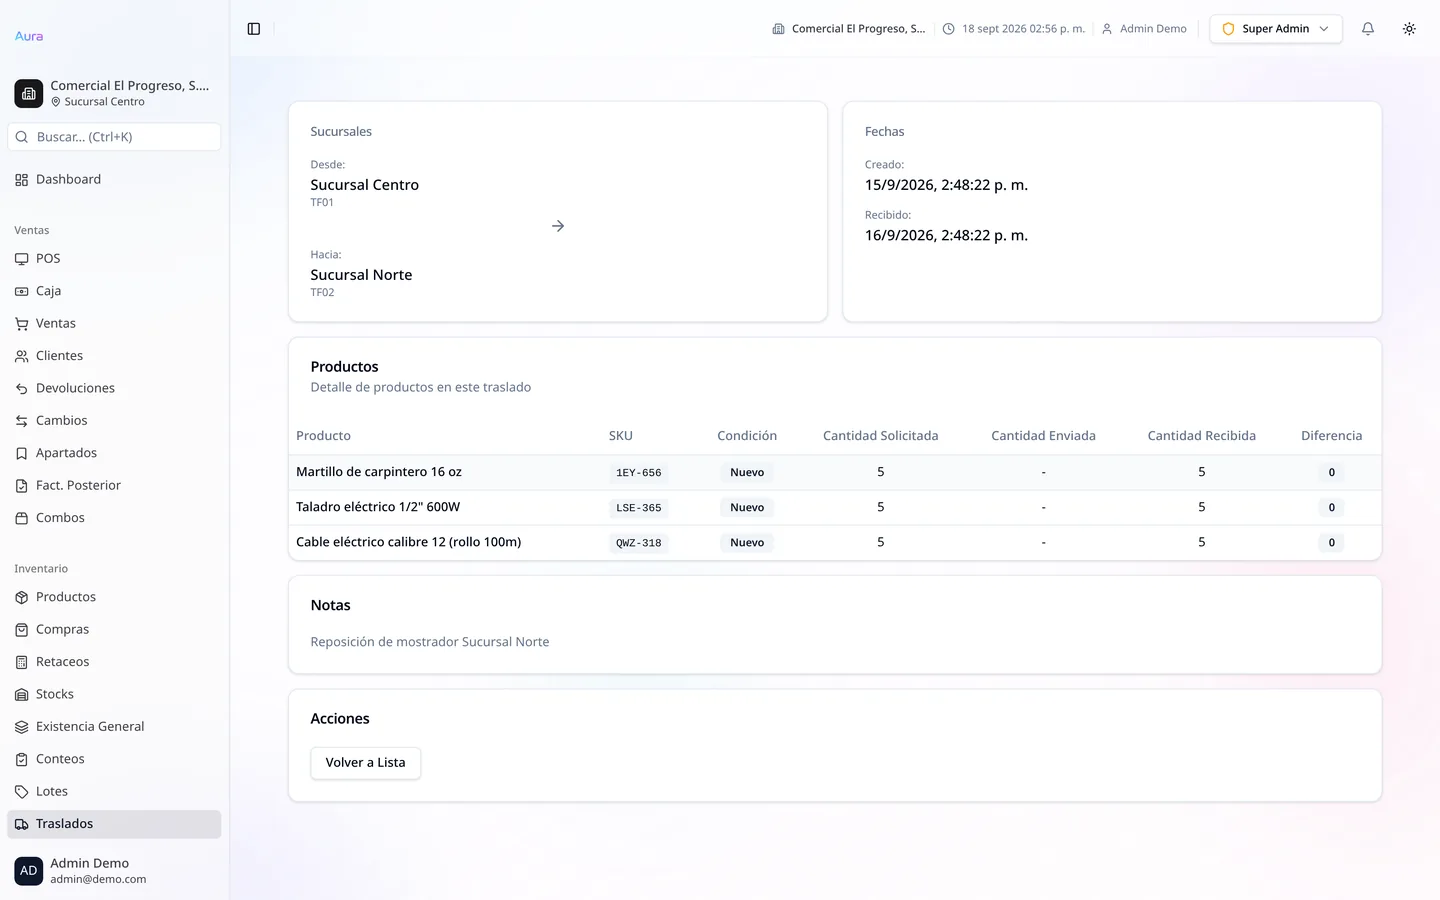Click the Volver a Lista button
1440x900 pixels.
[x=365, y=763]
